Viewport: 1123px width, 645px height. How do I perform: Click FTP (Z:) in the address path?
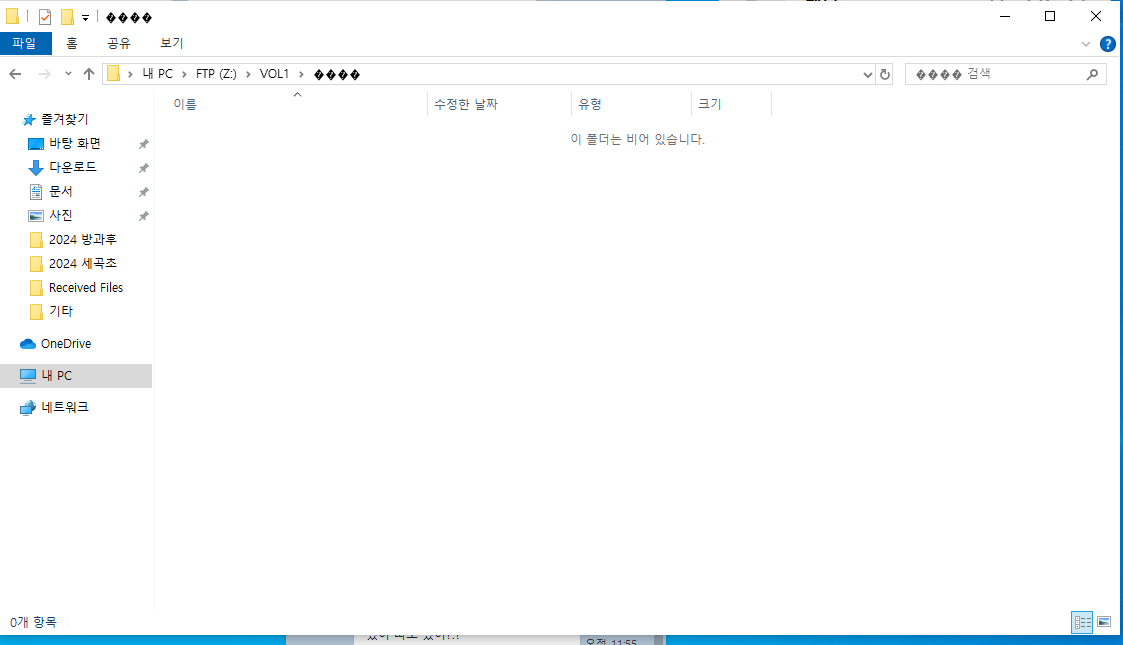pyautogui.click(x=216, y=74)
